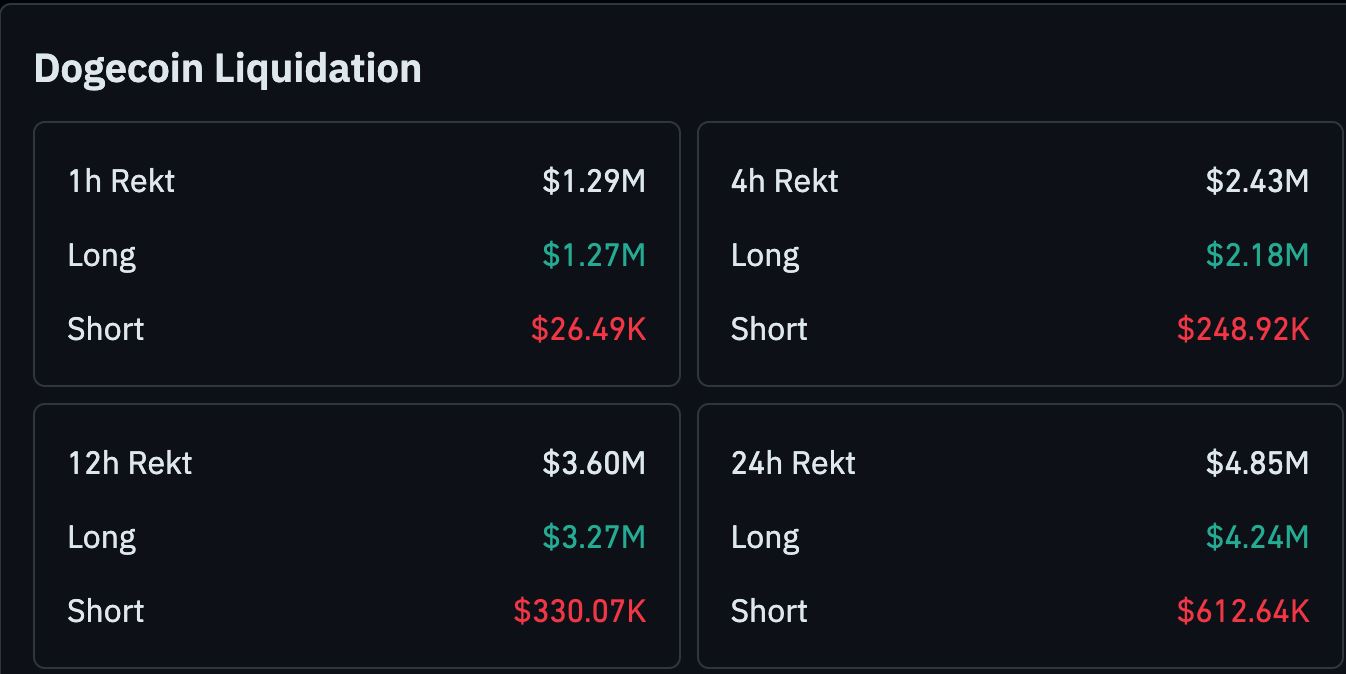Click the Long label in 24h card
This screenshot has height=674, width=1346.
coord(765,538)
